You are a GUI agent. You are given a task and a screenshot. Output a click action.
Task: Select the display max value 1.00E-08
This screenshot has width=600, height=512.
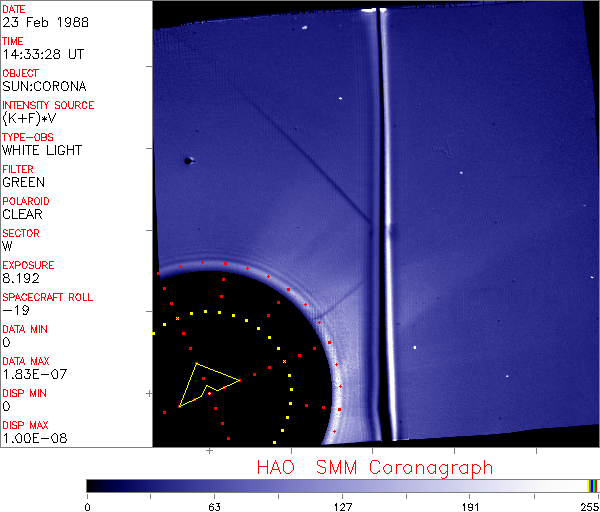(x=35, y=438)
